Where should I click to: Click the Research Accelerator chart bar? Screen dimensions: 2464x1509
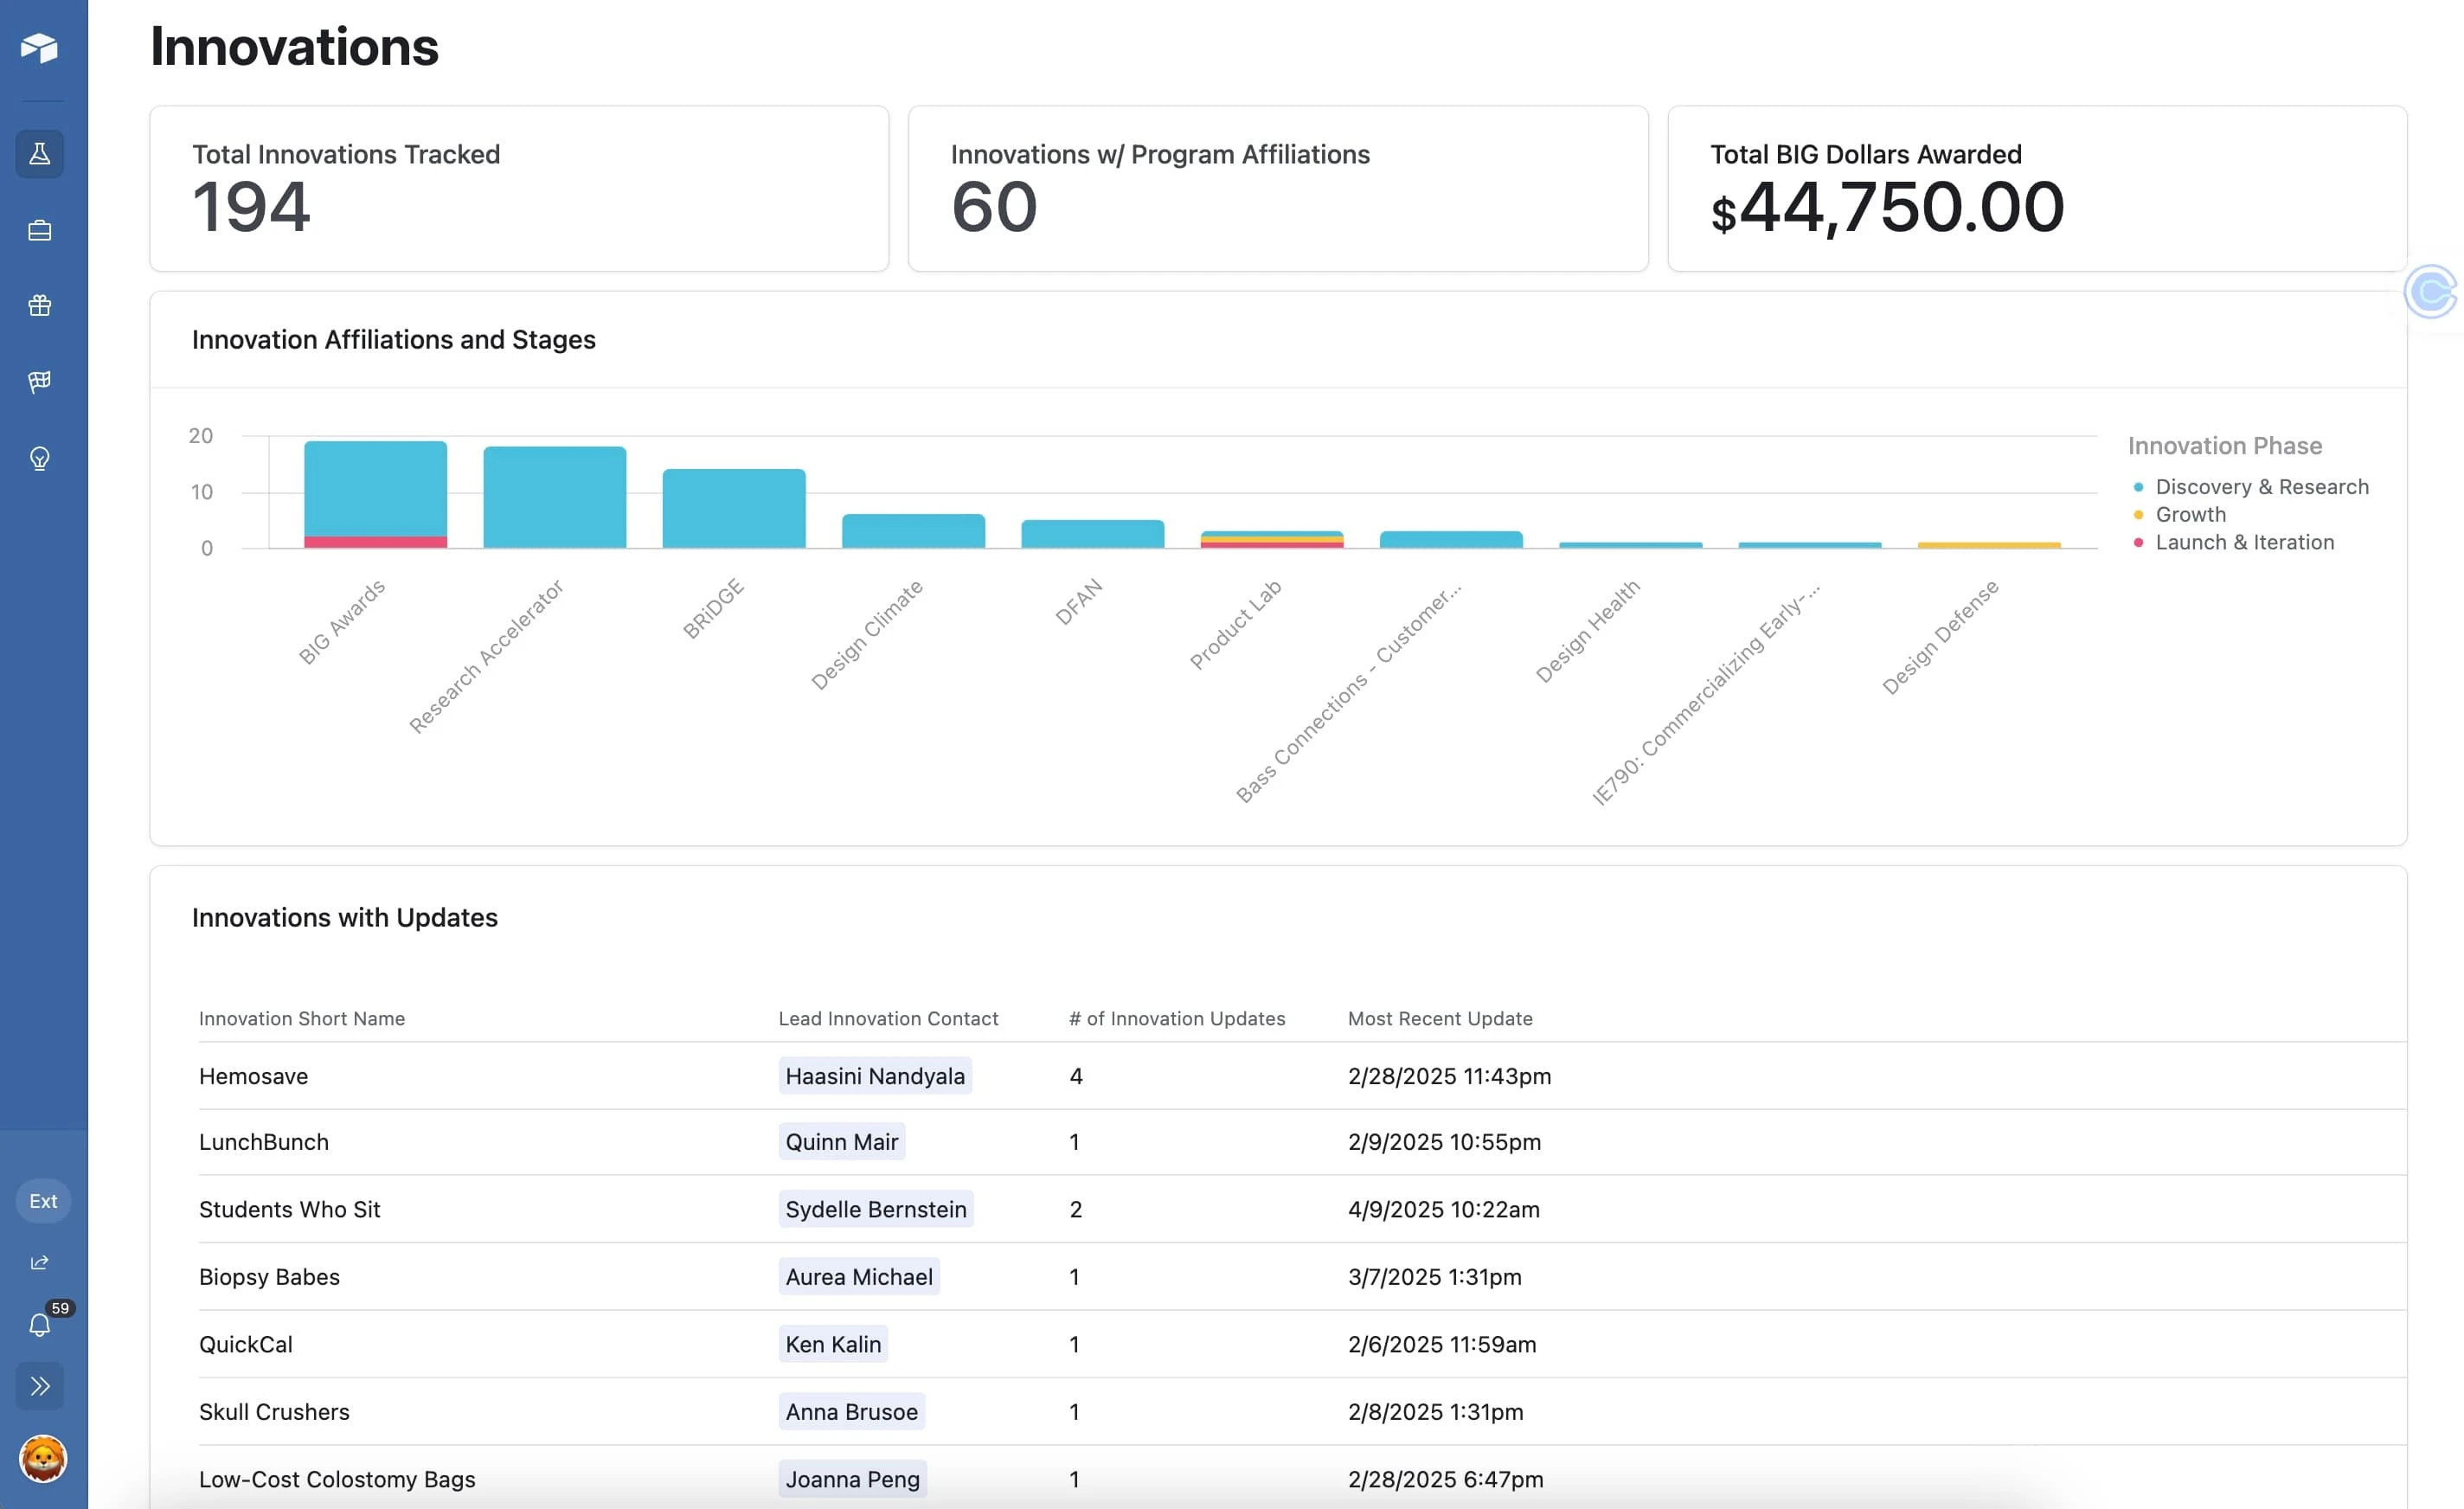coord(554,497)
